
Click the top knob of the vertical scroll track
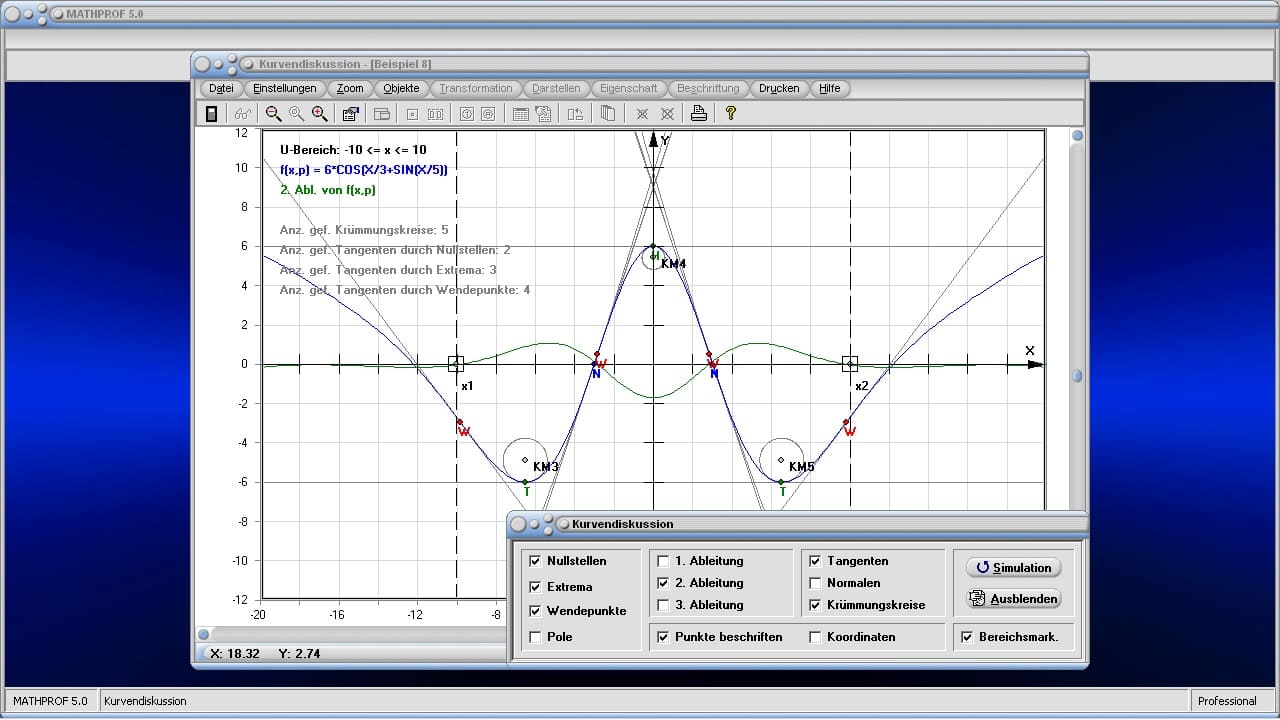tap(1078, 136)
